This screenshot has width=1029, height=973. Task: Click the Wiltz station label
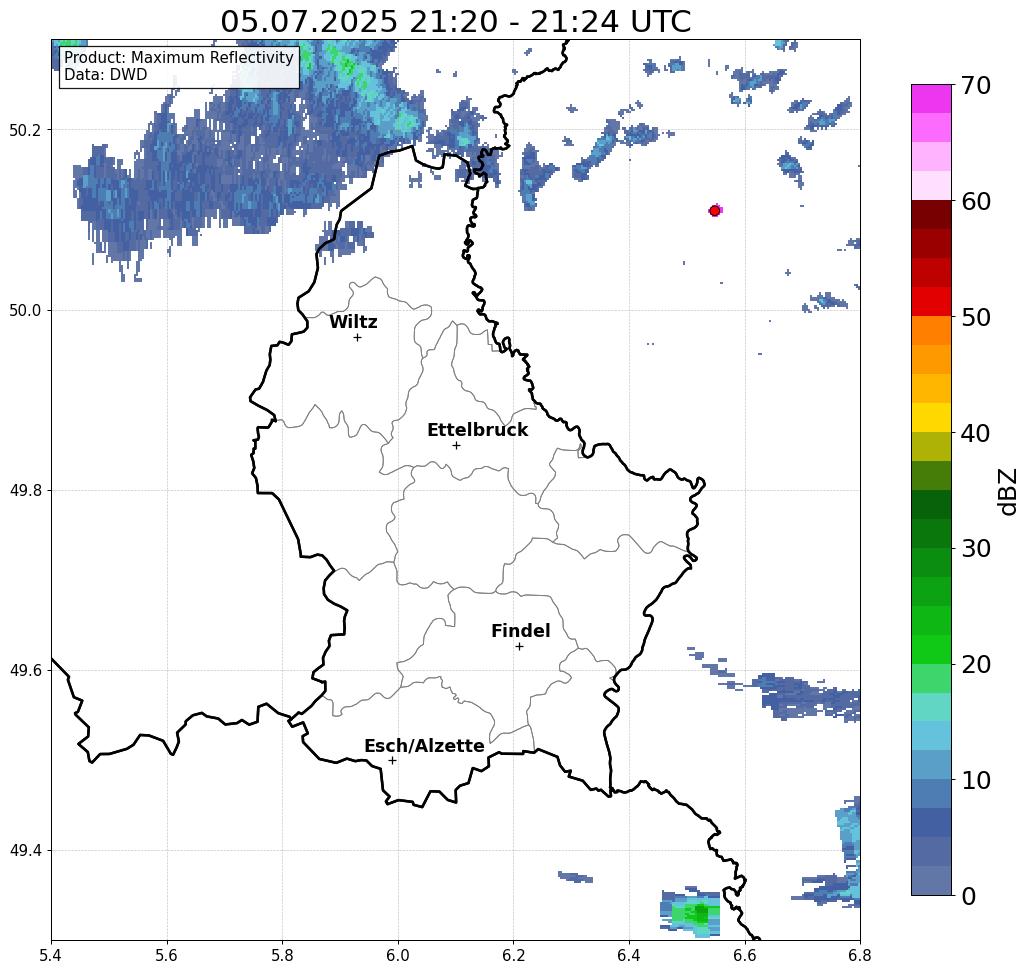pyautogui.click(x=353, y=322)
